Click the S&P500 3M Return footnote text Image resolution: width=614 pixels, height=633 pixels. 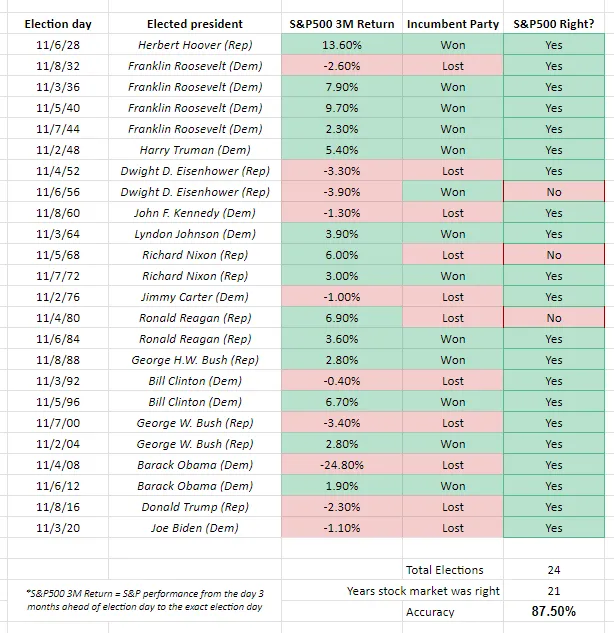[139, 599]
